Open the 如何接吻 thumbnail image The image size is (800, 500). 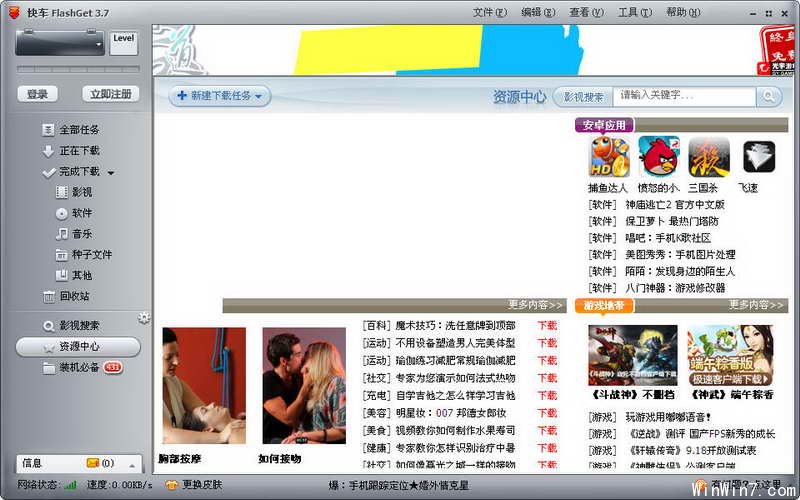304,385
